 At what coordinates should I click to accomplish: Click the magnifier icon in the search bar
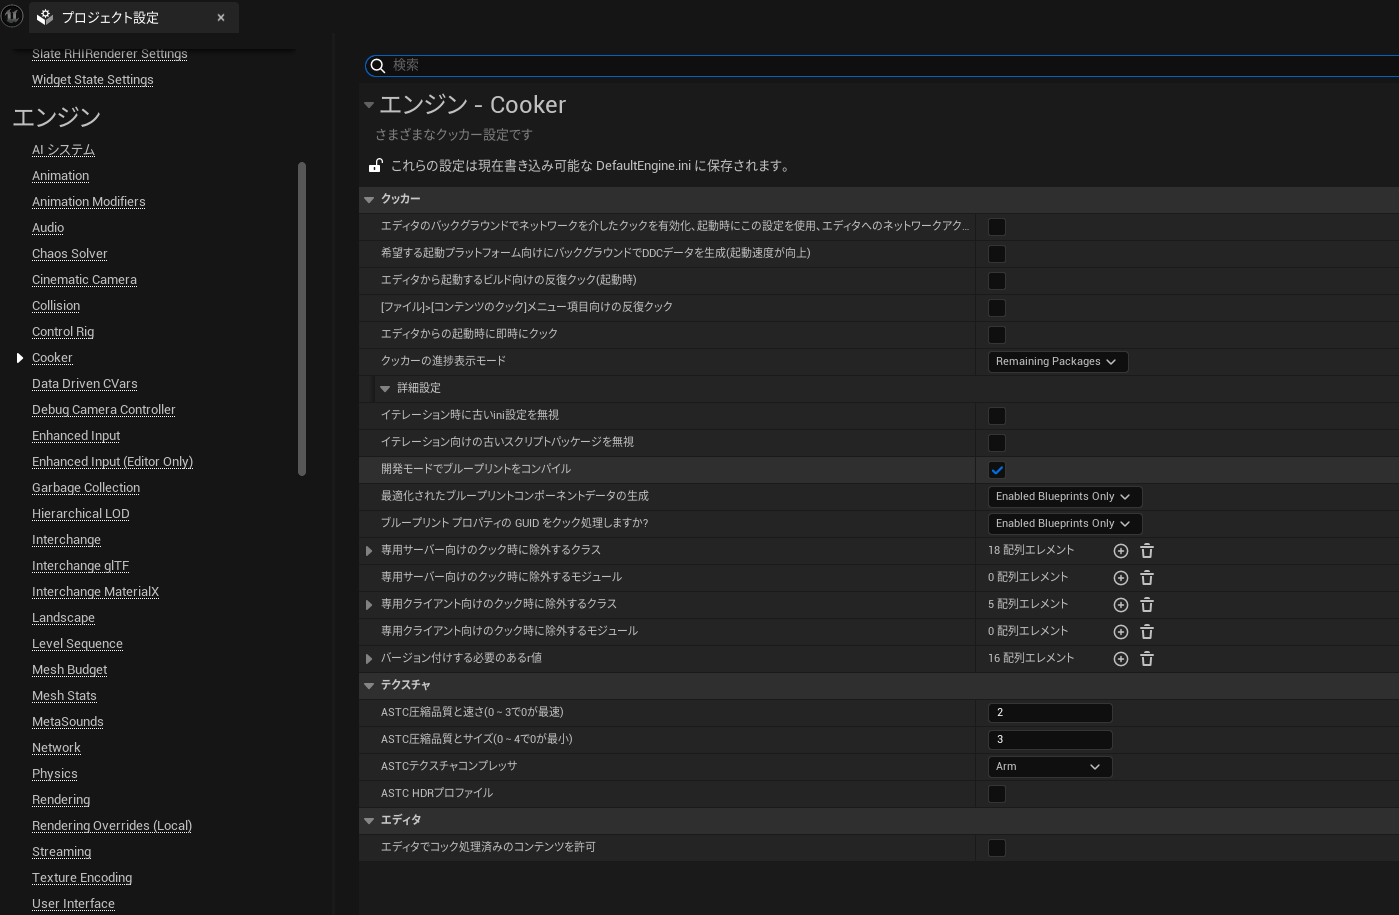click(x=378, y=66)
